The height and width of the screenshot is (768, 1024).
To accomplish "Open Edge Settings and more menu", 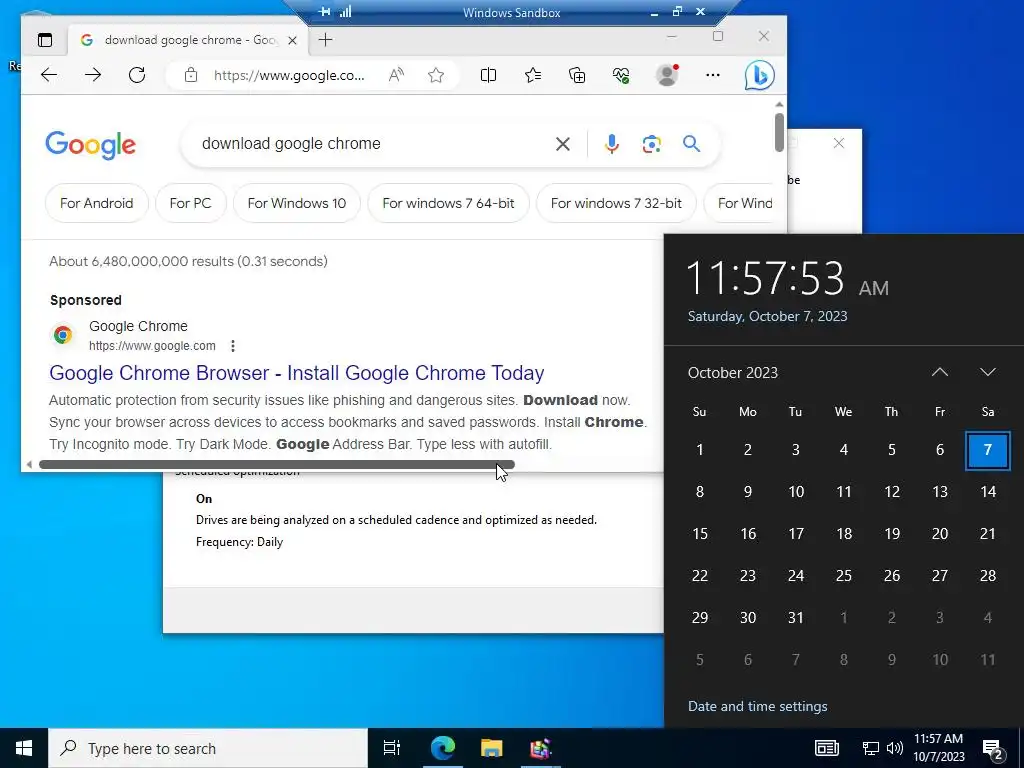I will point(712,75).
